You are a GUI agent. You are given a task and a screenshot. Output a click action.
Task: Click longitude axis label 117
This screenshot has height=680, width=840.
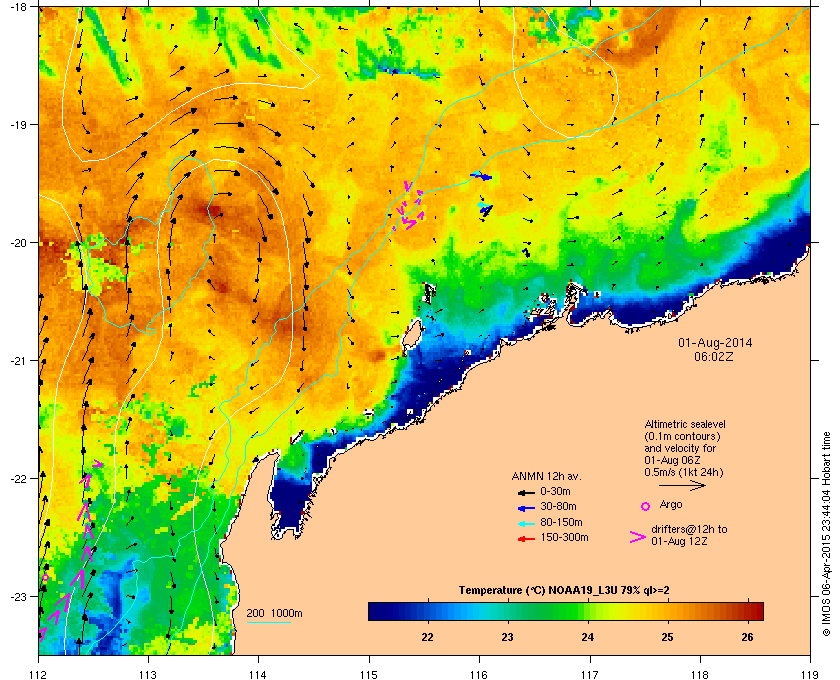[x=590, y=675]
